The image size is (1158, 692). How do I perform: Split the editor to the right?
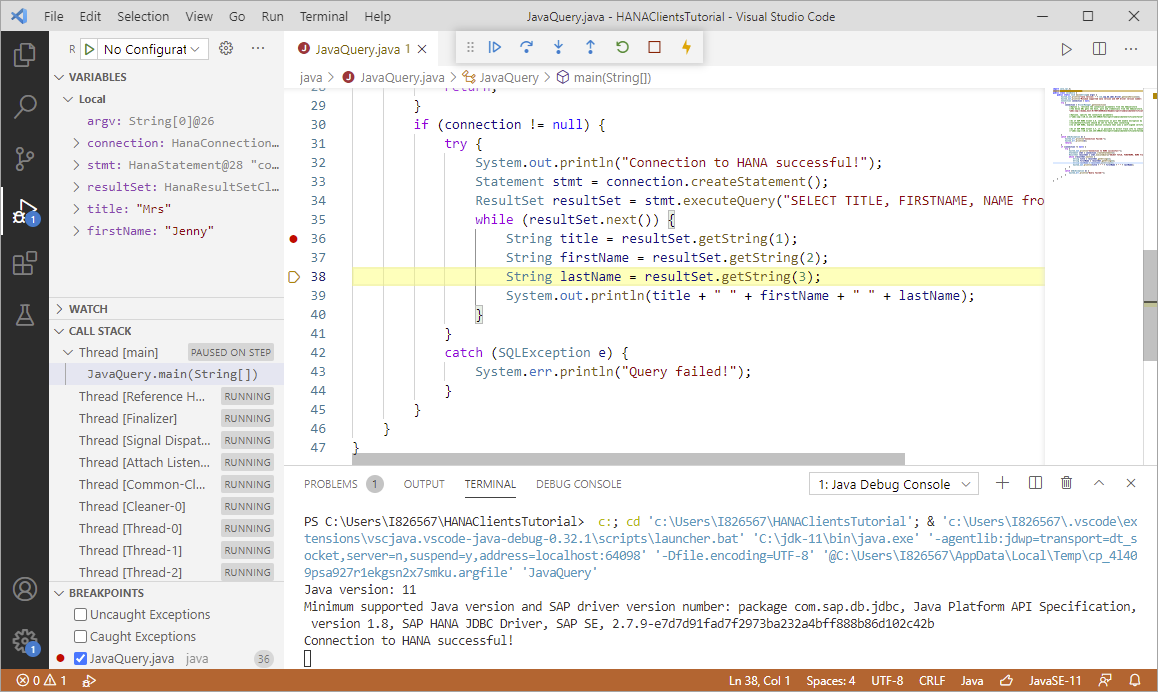pos(1099,49)
